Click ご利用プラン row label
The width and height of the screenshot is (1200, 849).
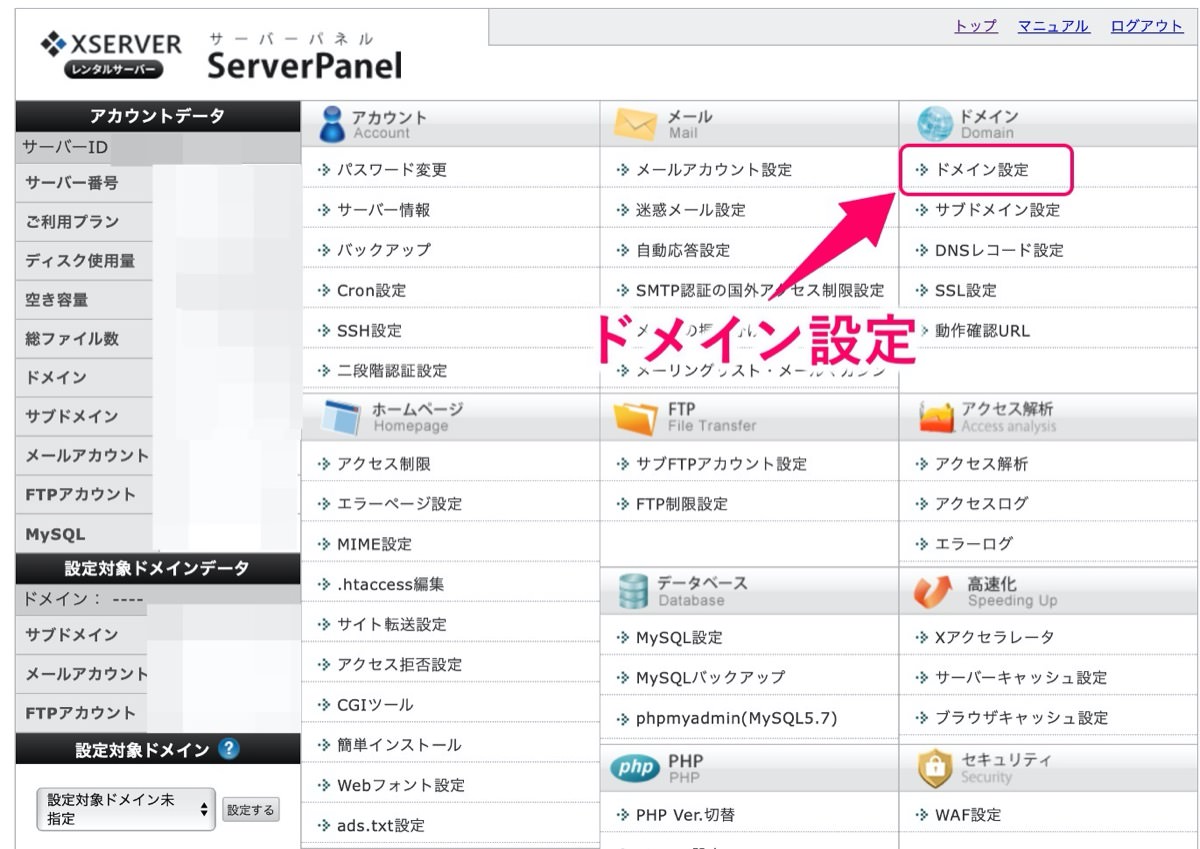(x=72, y=222)
